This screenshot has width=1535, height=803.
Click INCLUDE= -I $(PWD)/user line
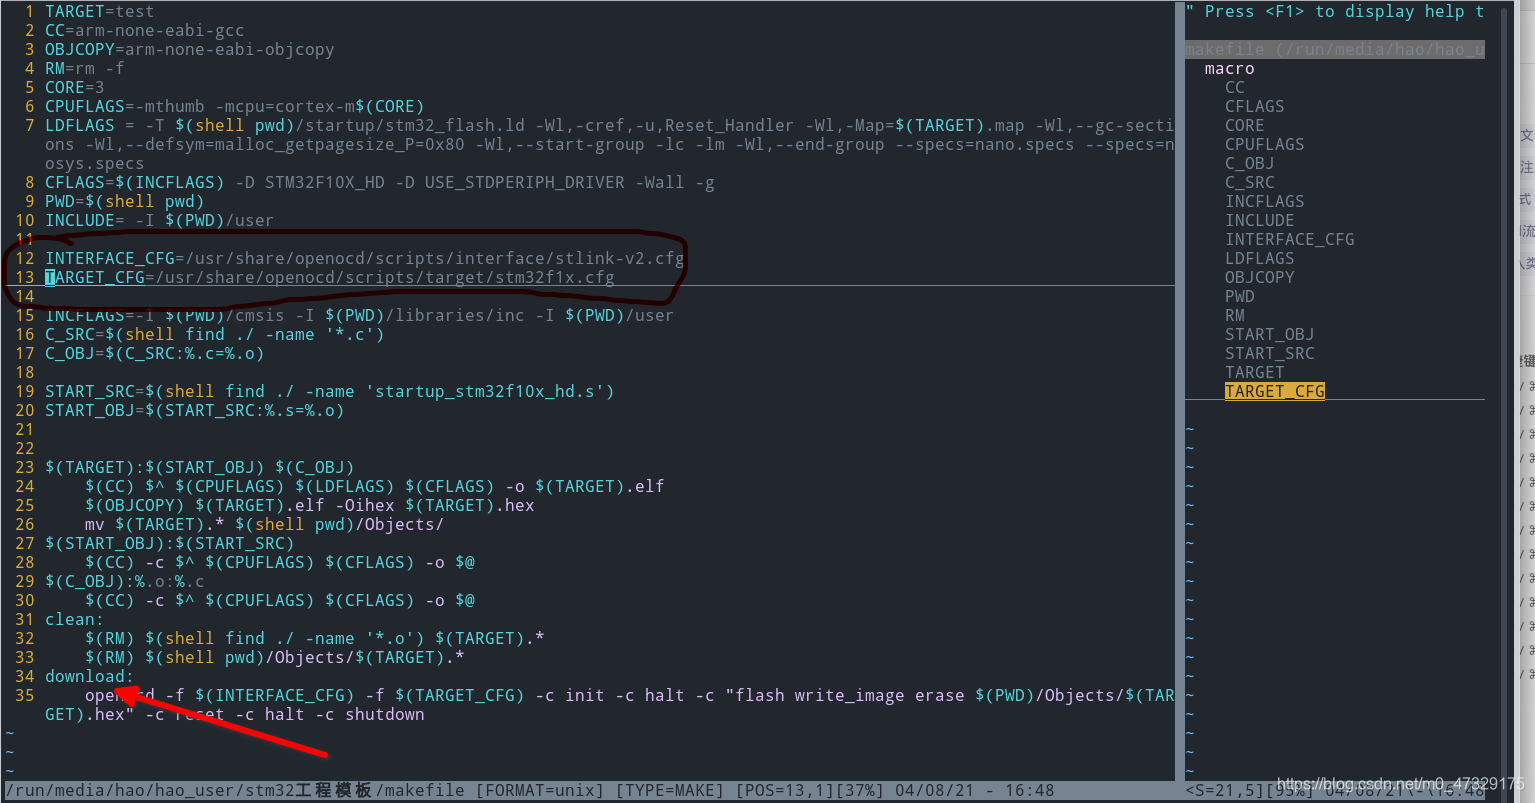point(159,220)
